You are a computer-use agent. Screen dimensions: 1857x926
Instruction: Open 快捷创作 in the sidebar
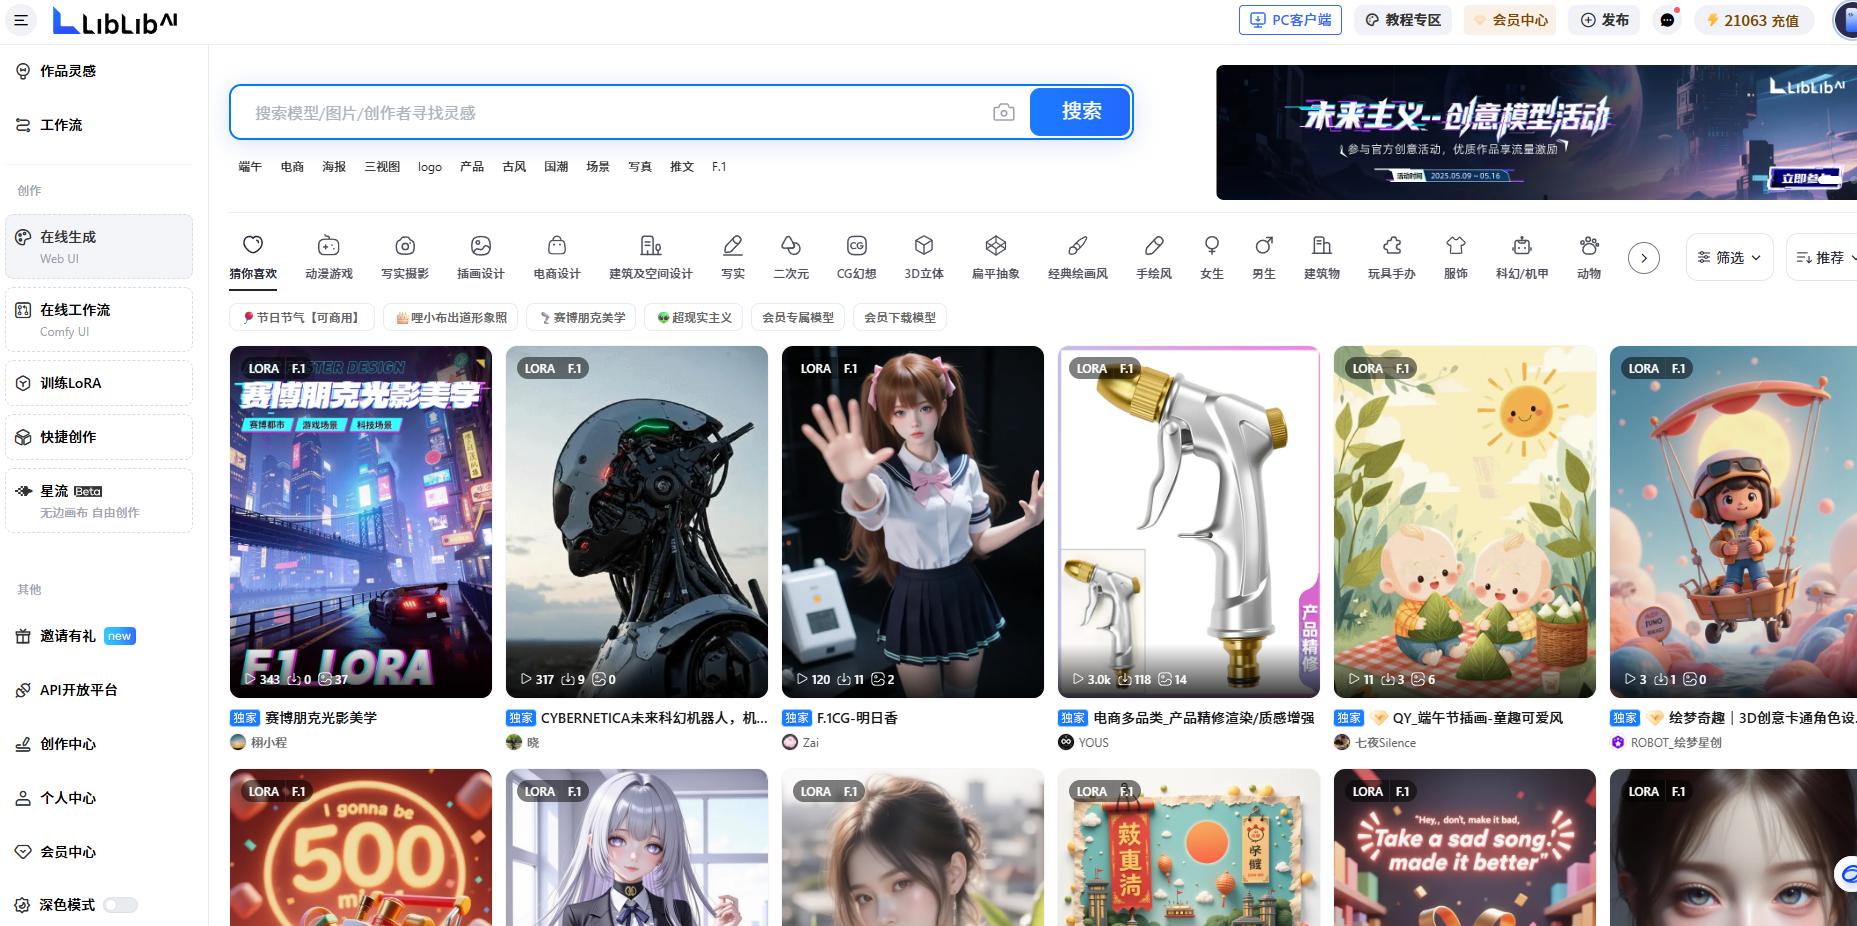99,437
